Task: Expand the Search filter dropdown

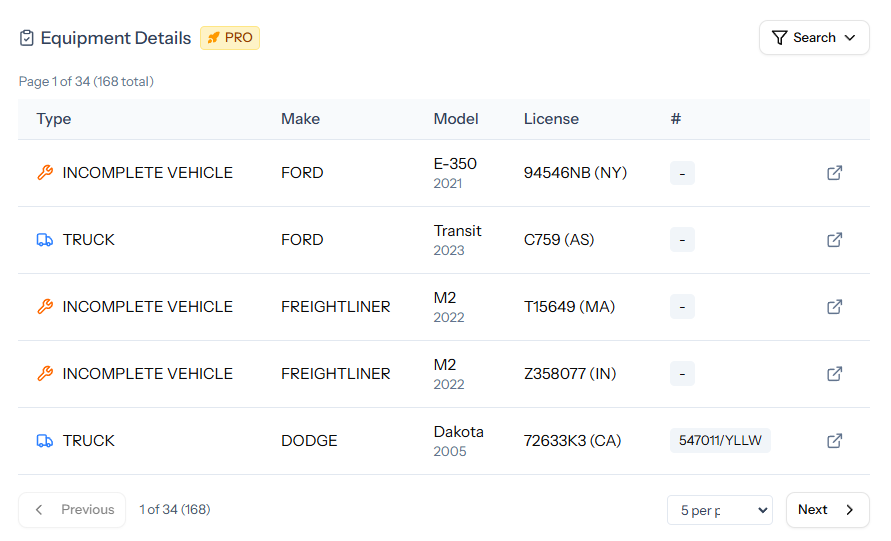Action: click(814, 38)
